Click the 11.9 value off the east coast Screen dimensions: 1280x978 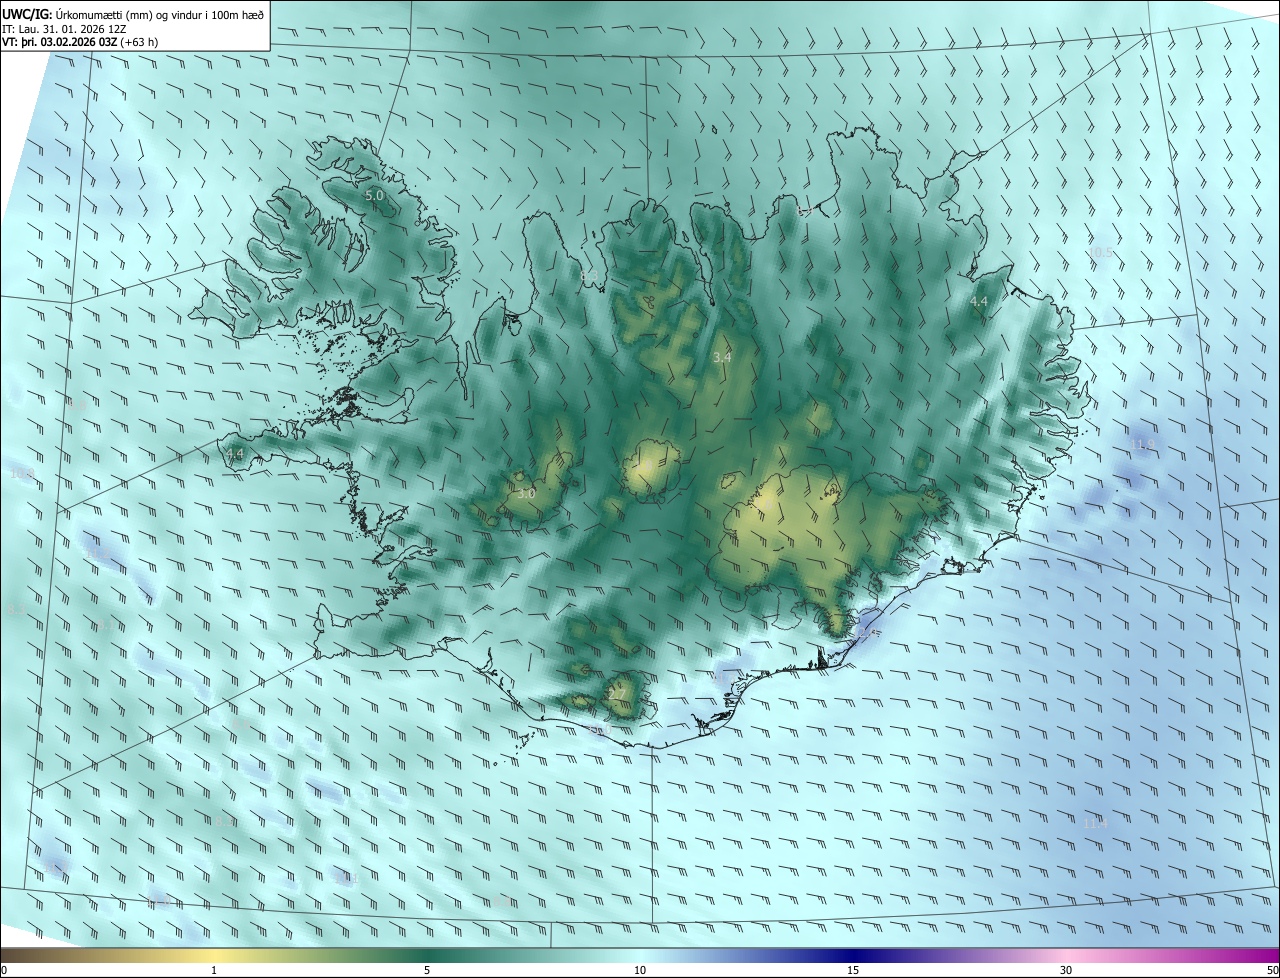click(x=1143, y=444)
